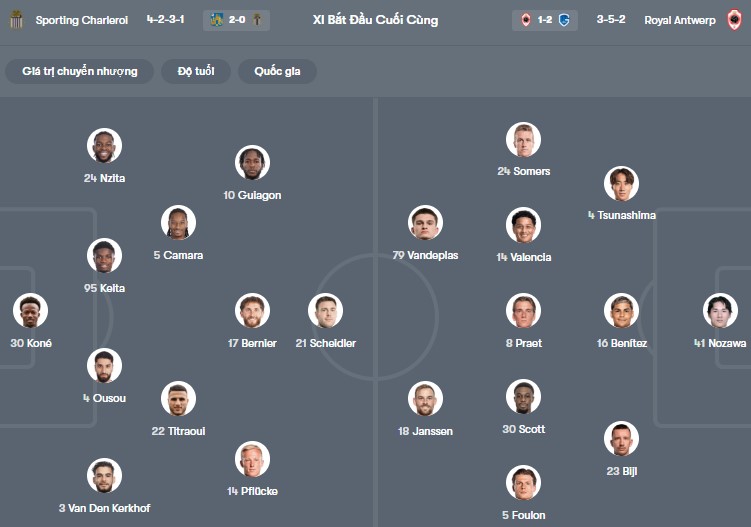
Task: Click Vandeplas's number 79 avatar
Action: (425, 223)
